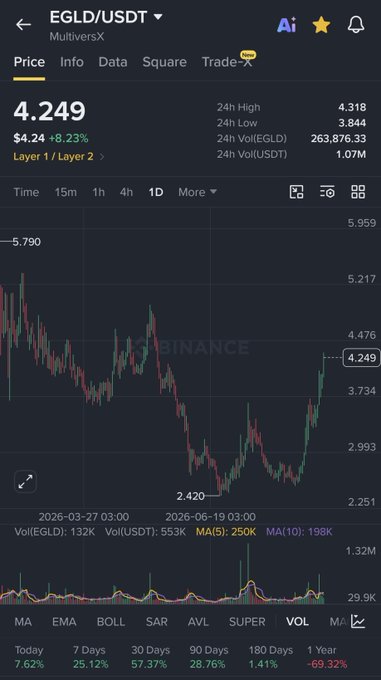Image resolution: width=381 pixels, height=680 pixels.
Task: Select the BOLL indicator
Action: pyautogui.click(x=111, y=622)
